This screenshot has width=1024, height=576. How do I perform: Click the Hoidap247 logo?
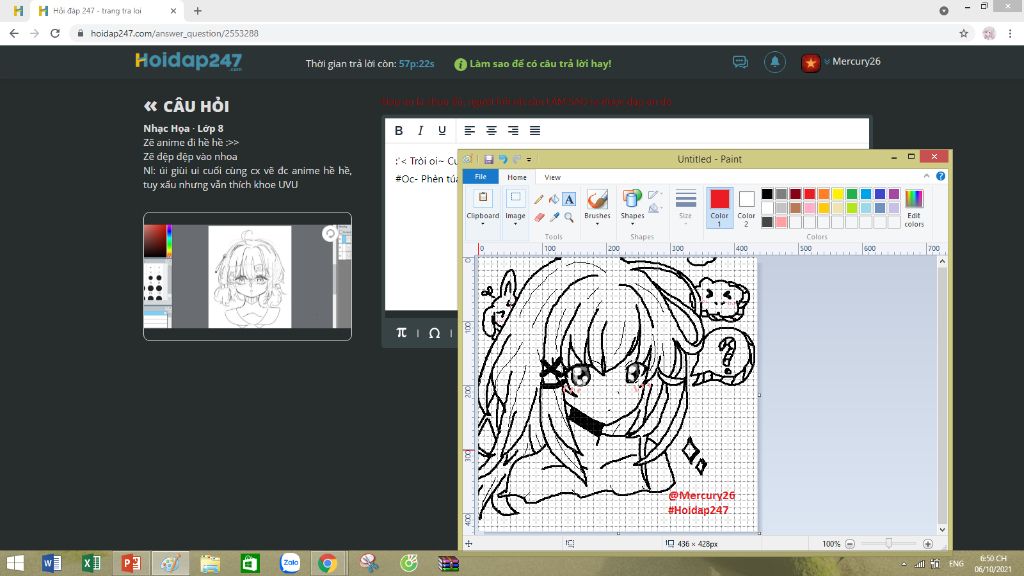[x=188, y=61]
